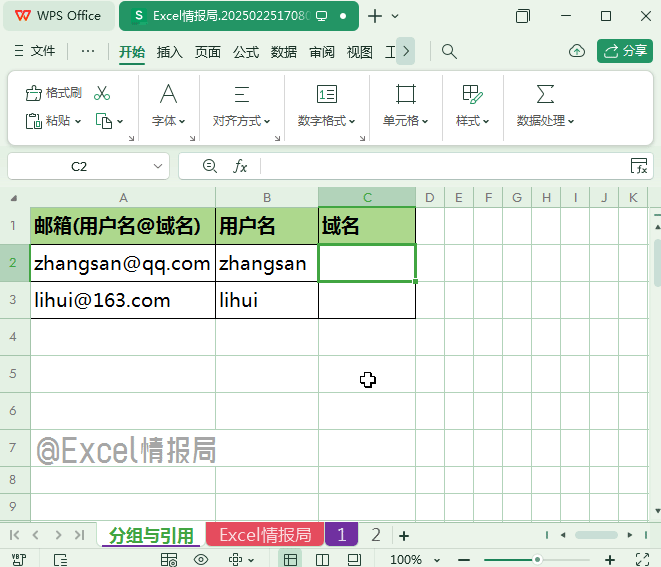Click the select-all corner triangle
This screenshot has width=661, height=567.
pyautogui.click(x=14, y=198)
